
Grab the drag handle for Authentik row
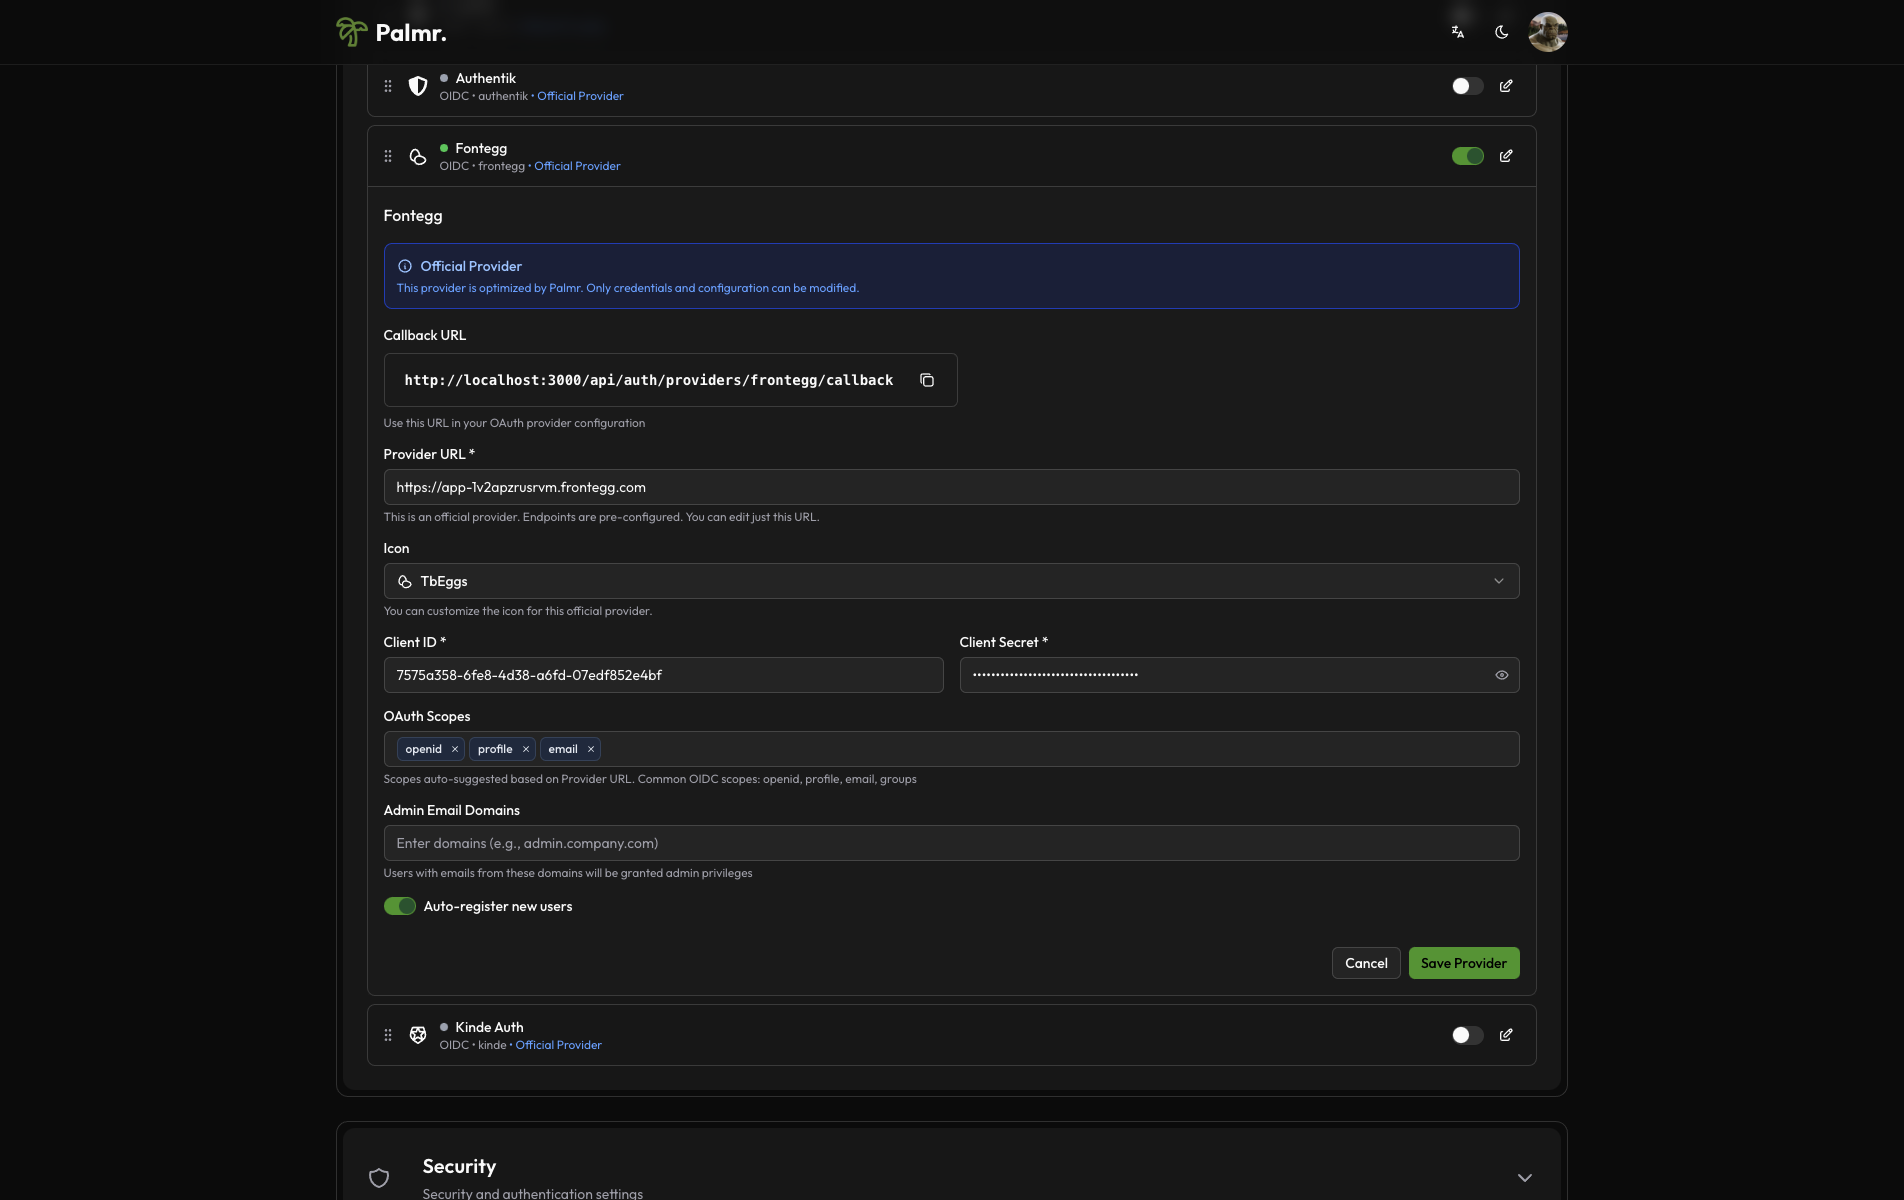click(x=388, y=86)
